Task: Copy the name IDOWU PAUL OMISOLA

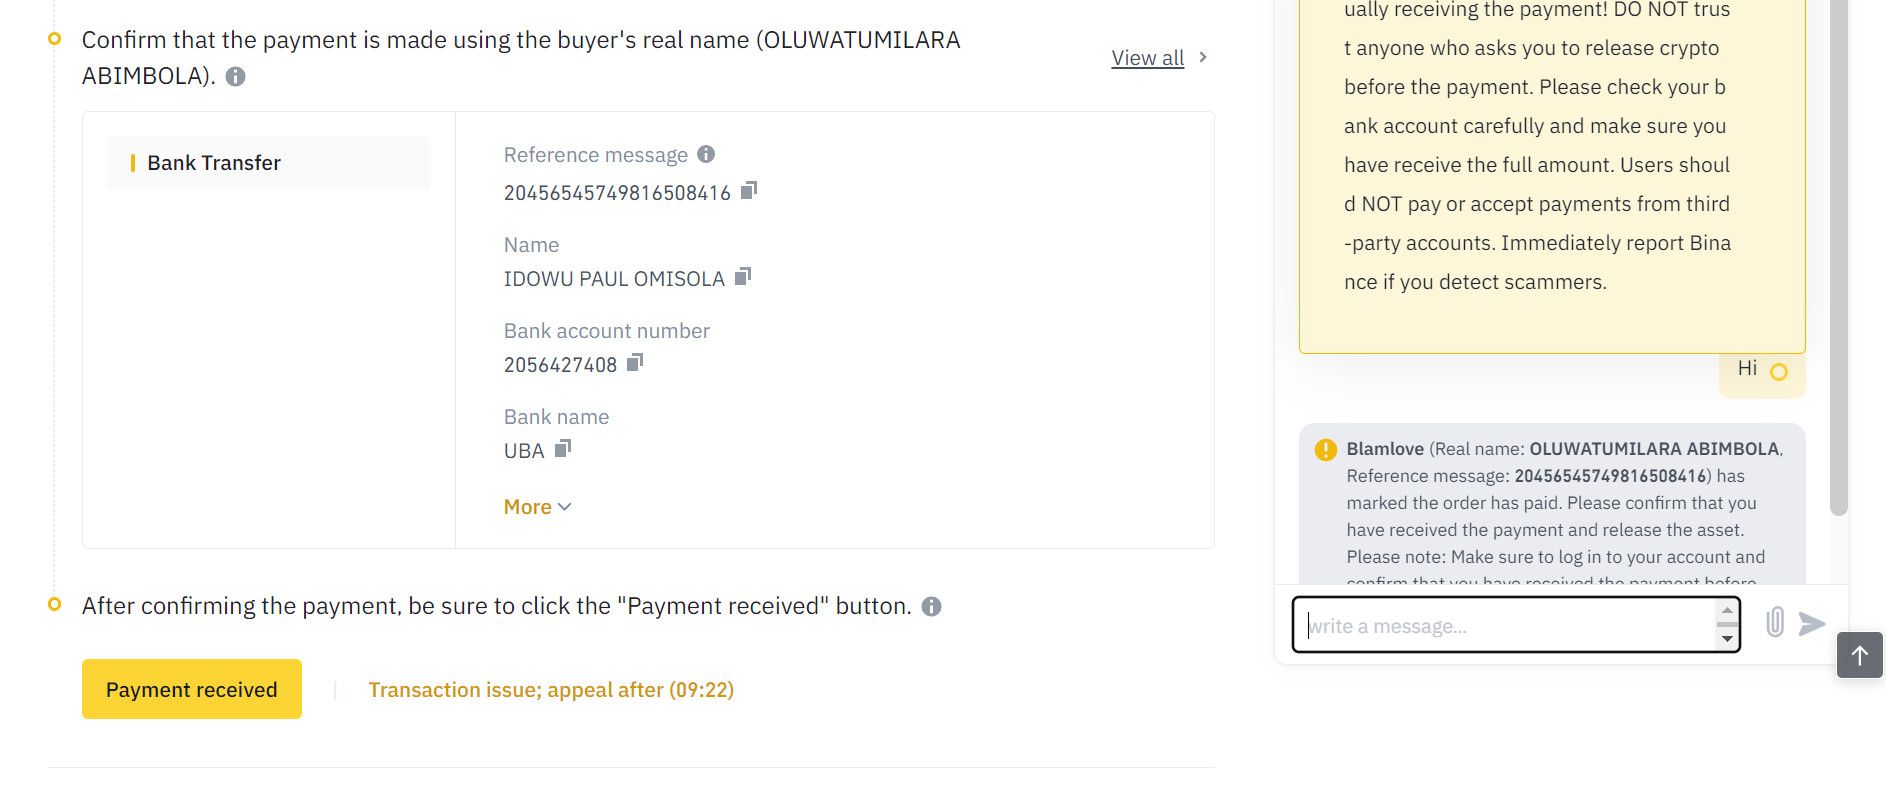Action: (x=743, y=276)
